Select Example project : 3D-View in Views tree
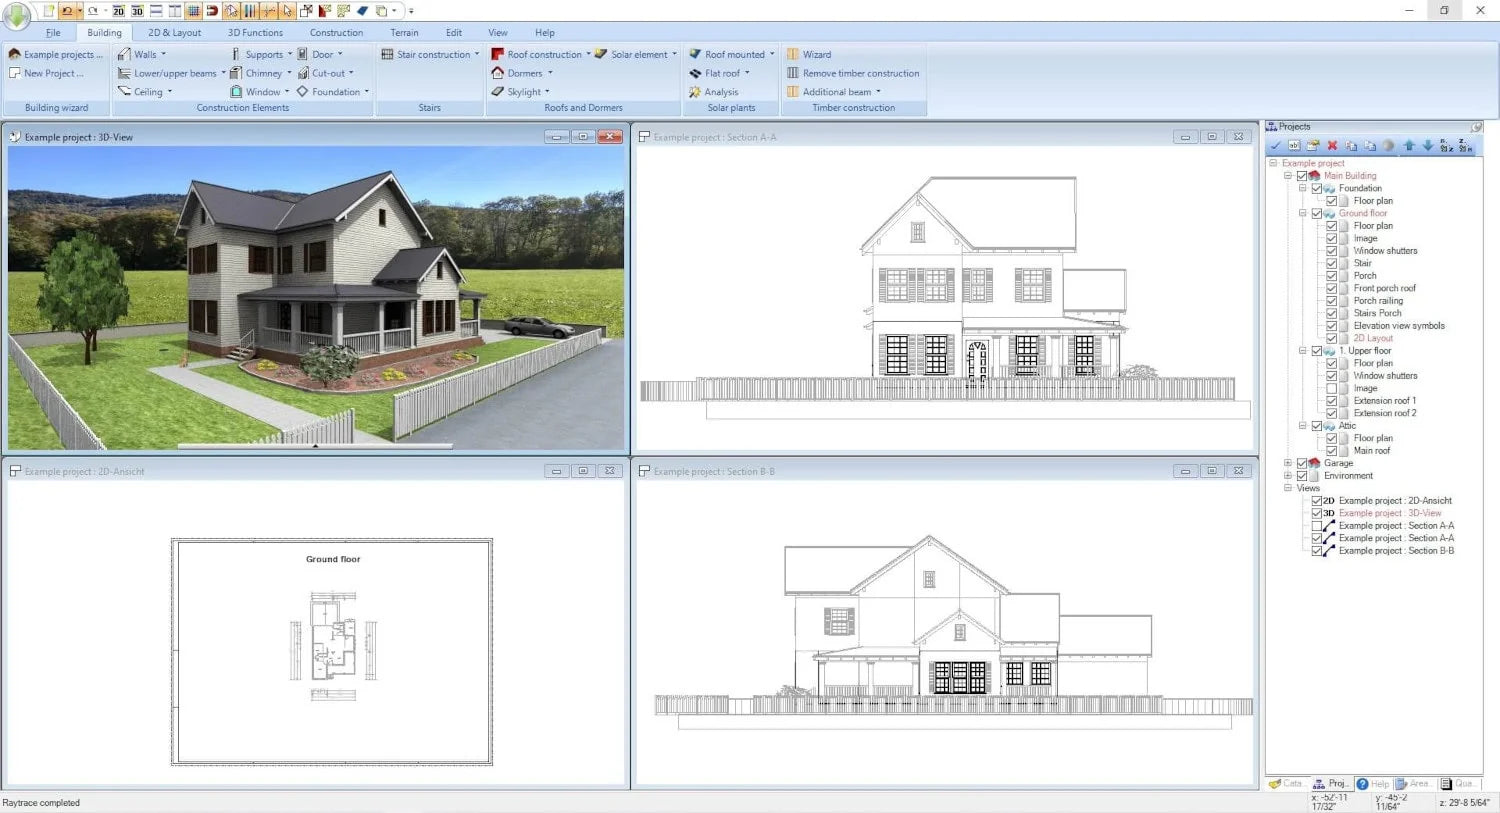This screenshot has width=1500, height=813. (1390, 513)
